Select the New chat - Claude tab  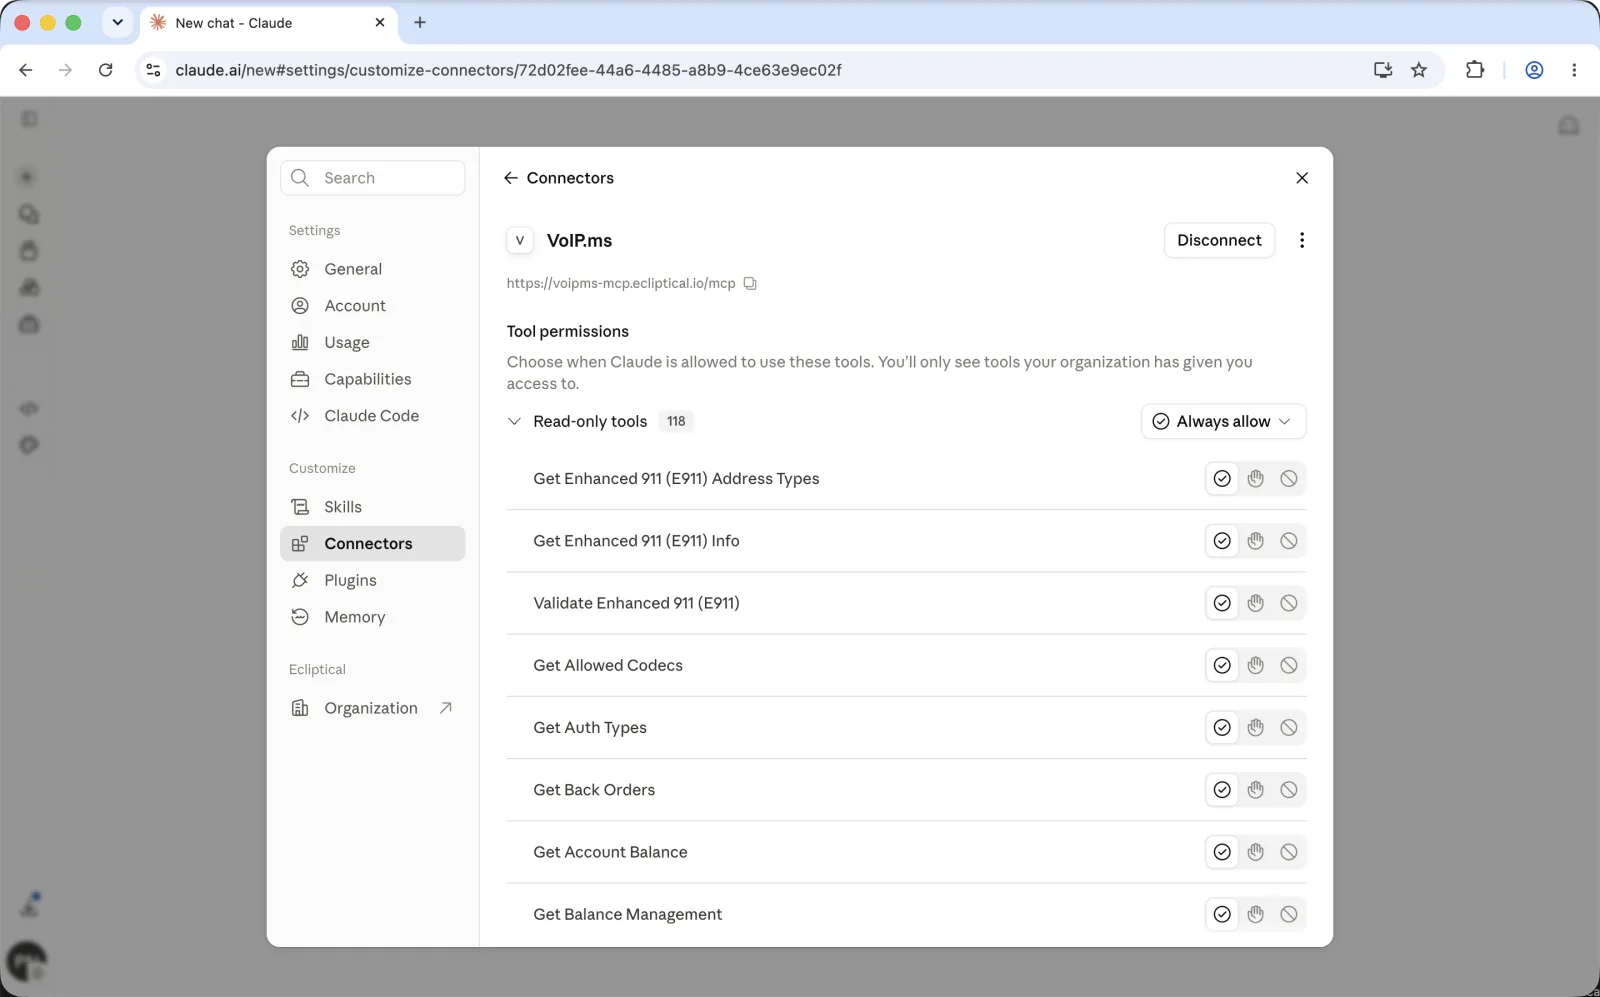point(267,22)
